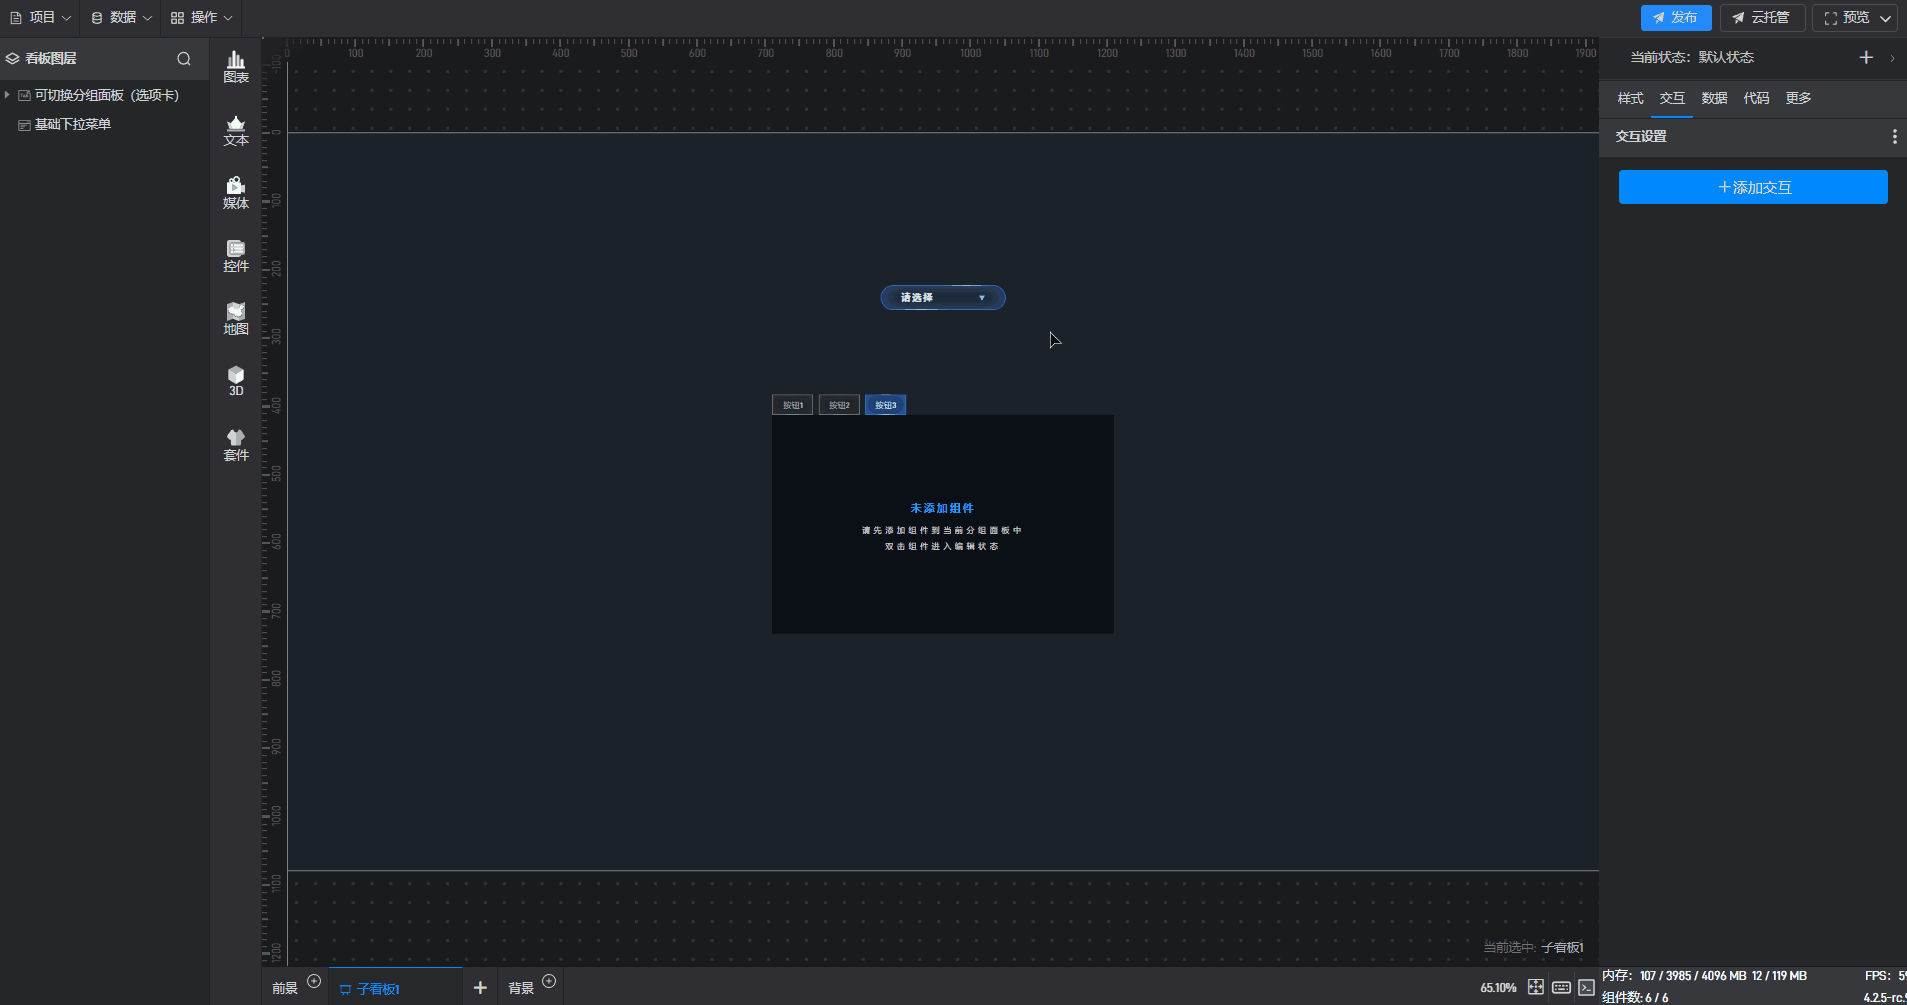Open the 媒体 (media) component library
The image size is (1907, 1005).
236,193
